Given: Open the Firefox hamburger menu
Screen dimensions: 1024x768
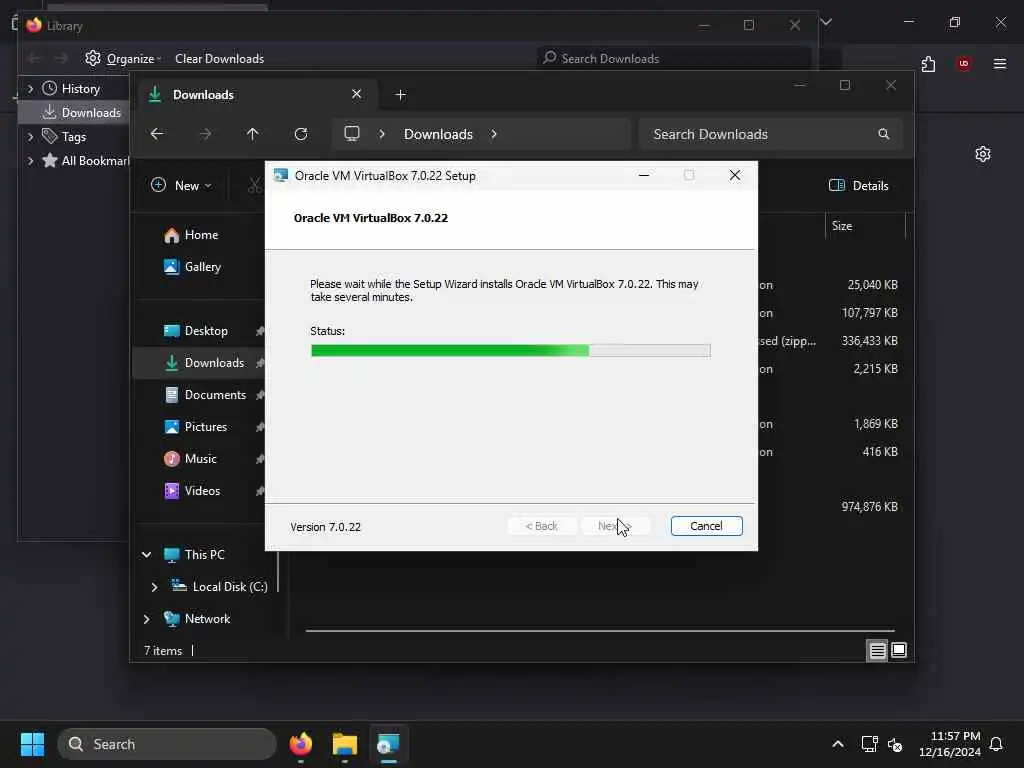Looking at the screenshot, I should [1000, 63].
